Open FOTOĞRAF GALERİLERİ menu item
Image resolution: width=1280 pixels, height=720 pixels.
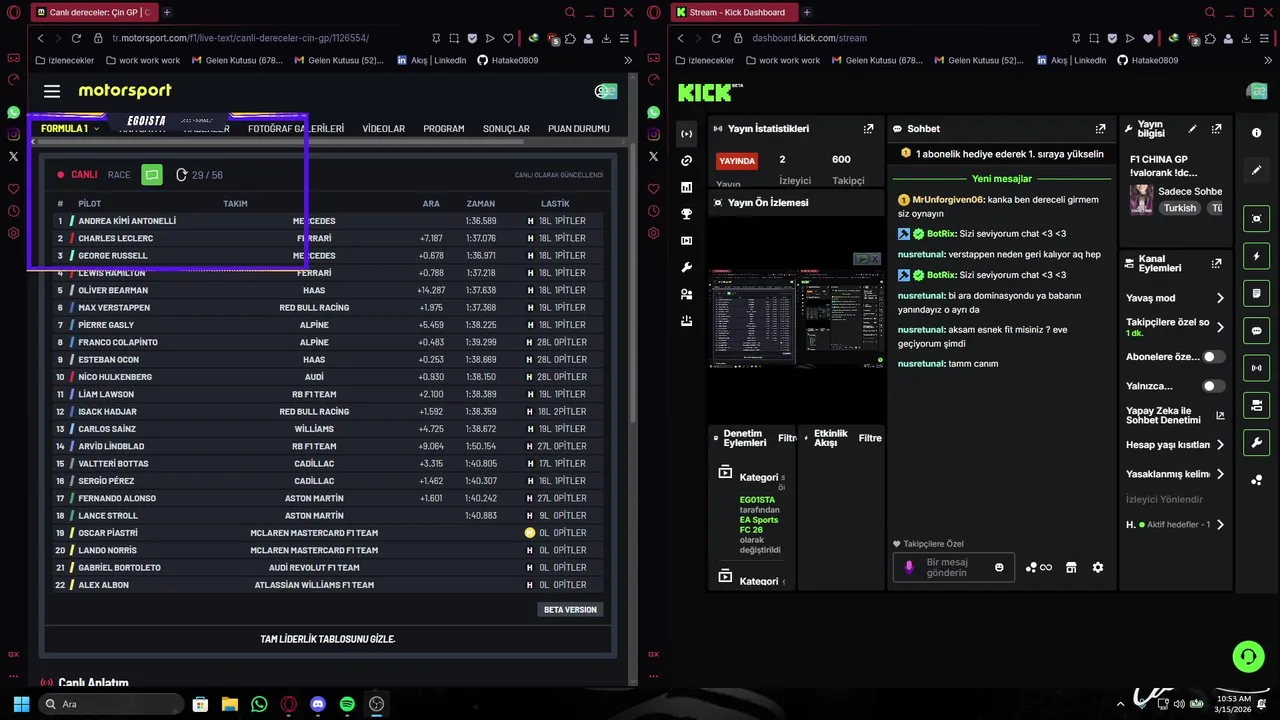(x=296, y=129)
